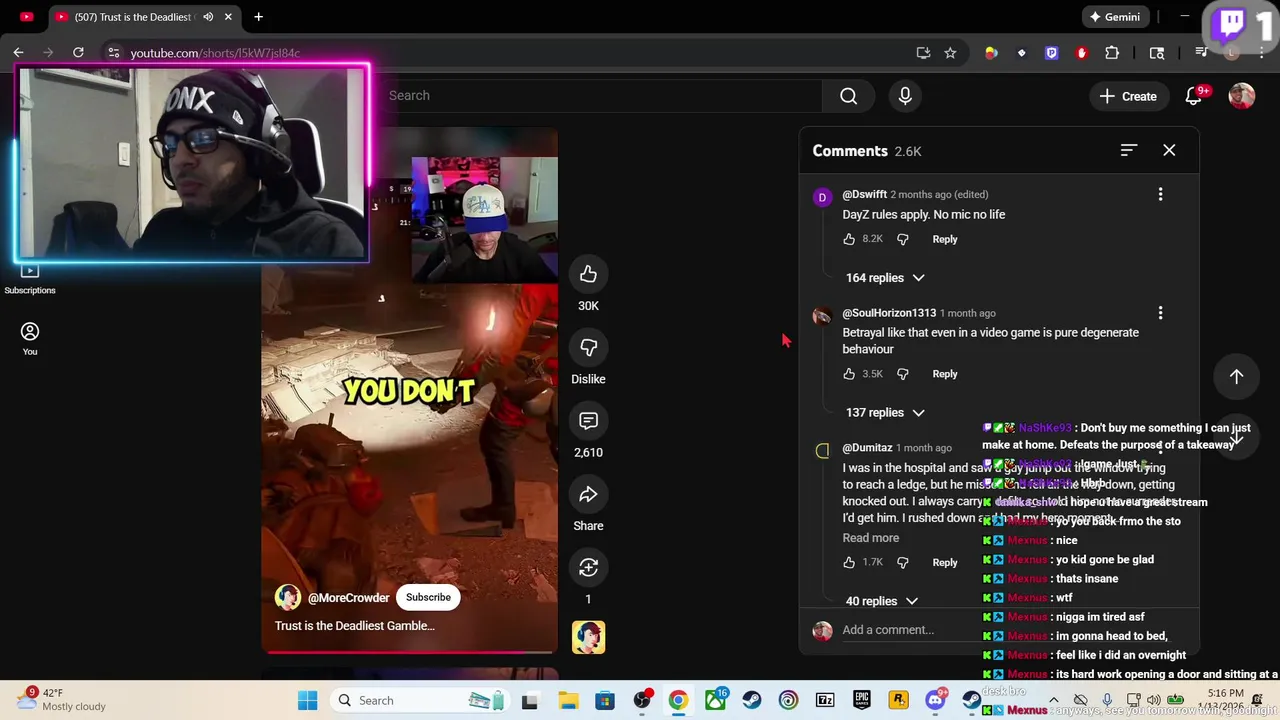
Task: Share the Short
Action: tap(588, 494)
